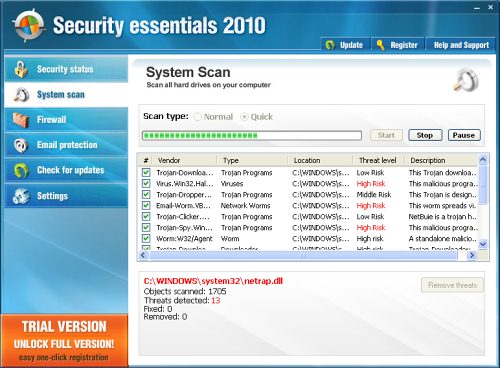Click the at-sign Email protection icon
The height and width of the screenshot is (368, 500).
pos(21,145)
